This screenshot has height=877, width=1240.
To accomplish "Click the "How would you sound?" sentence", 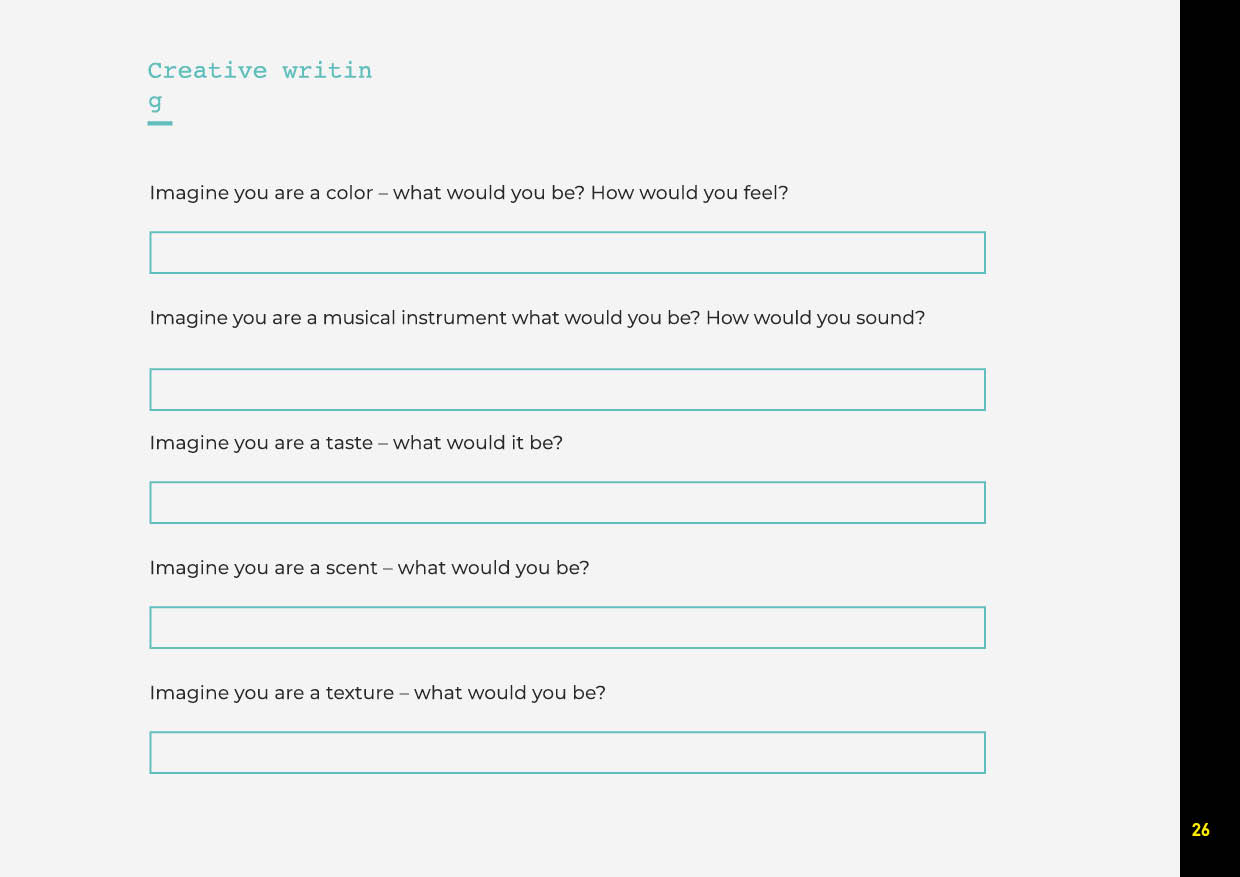I will click(815, 318).
